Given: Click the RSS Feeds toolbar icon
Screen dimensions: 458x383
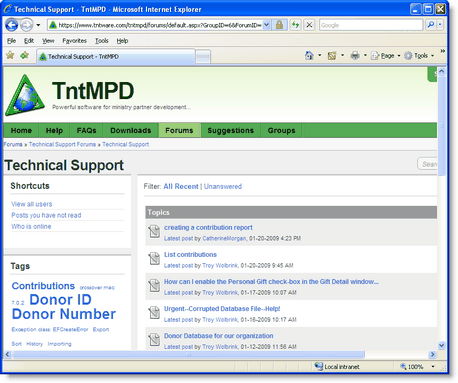Looking at the screenshot, I should point(332,56).
